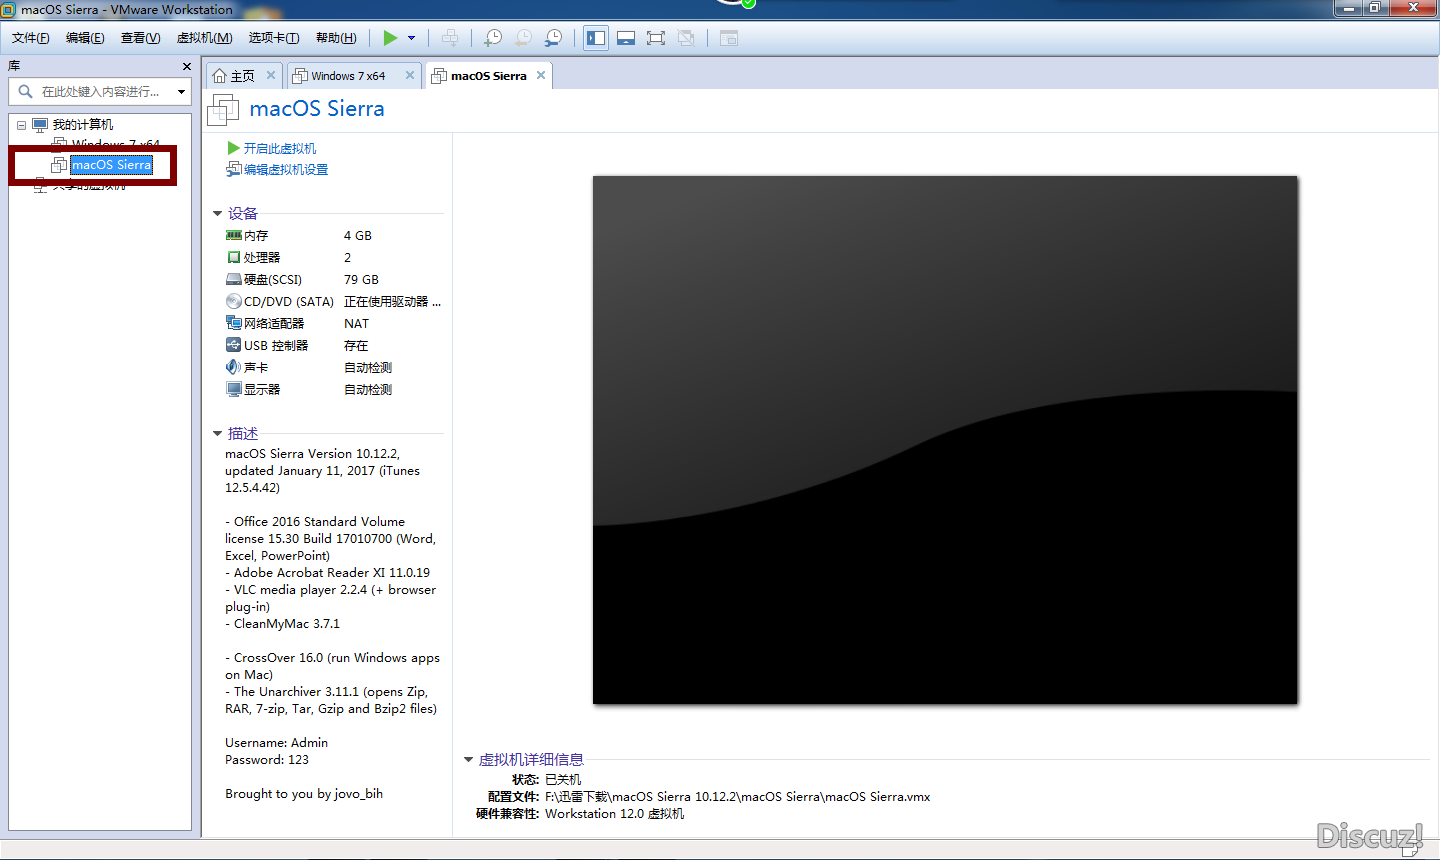Click 网络适配器 network adapter icon
Screen dimensions: 1440x860
point(234,324)
